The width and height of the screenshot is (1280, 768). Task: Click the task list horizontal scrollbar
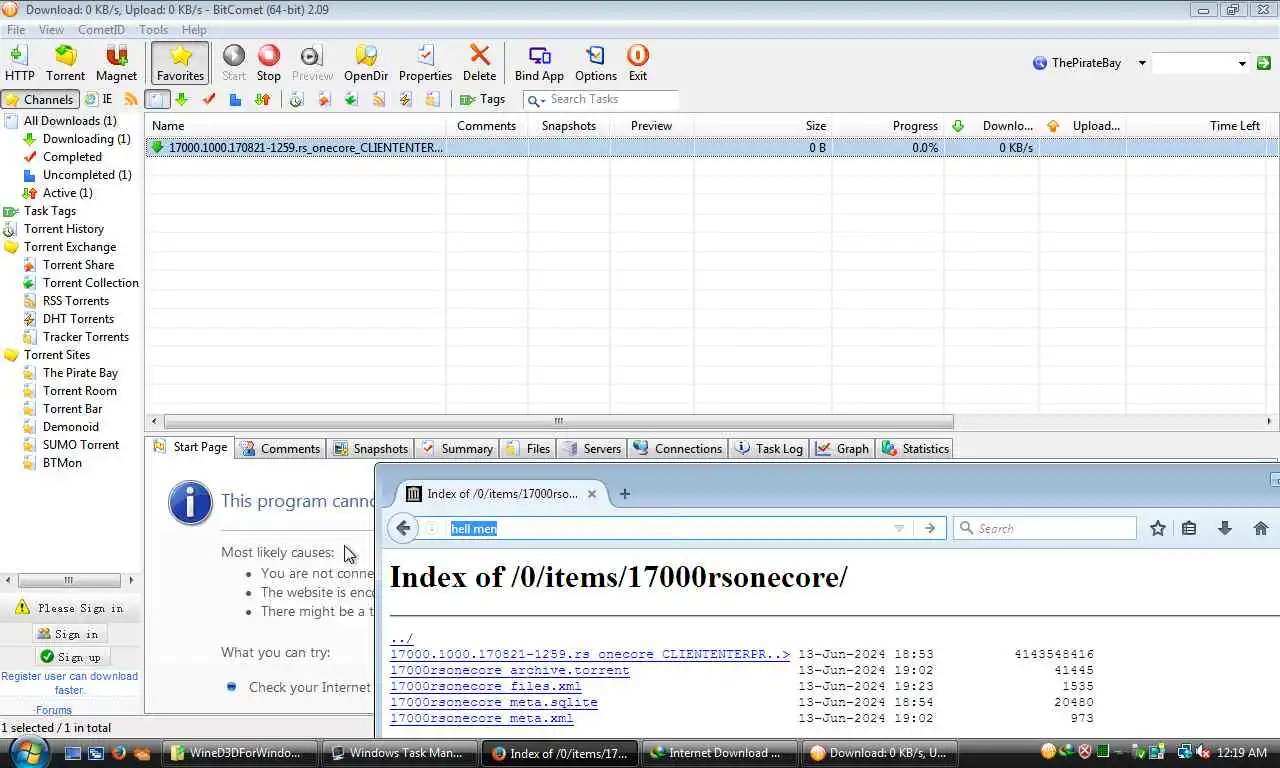[558, 421]
